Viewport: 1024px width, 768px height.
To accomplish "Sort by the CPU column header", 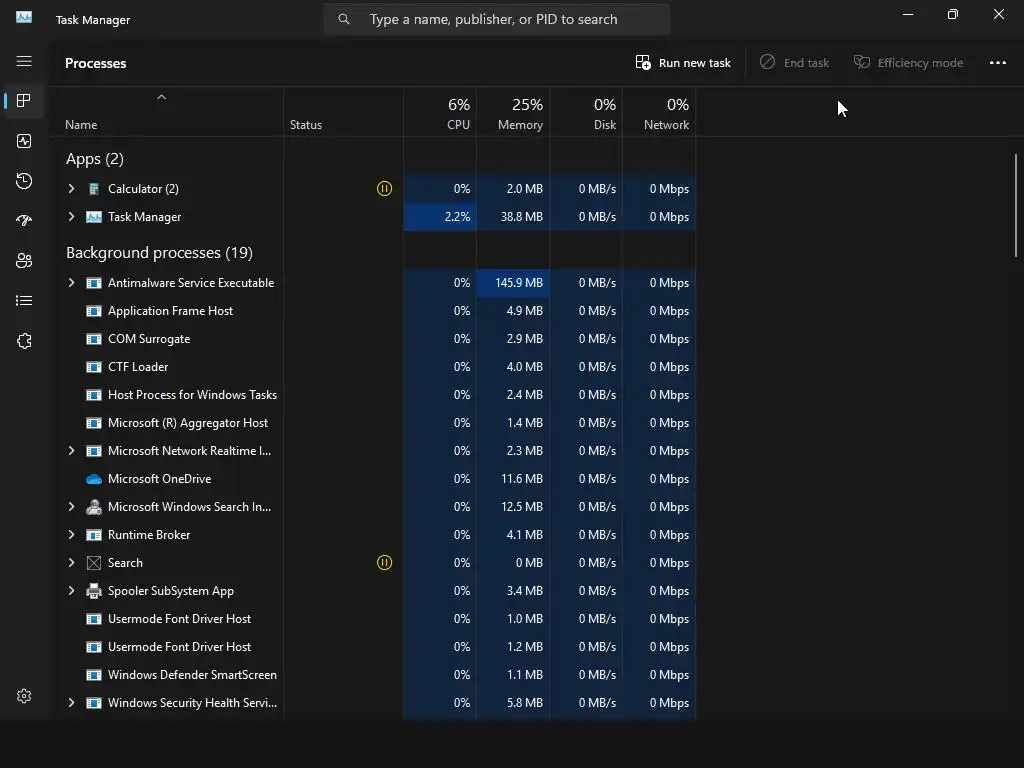I will (440, 112).
